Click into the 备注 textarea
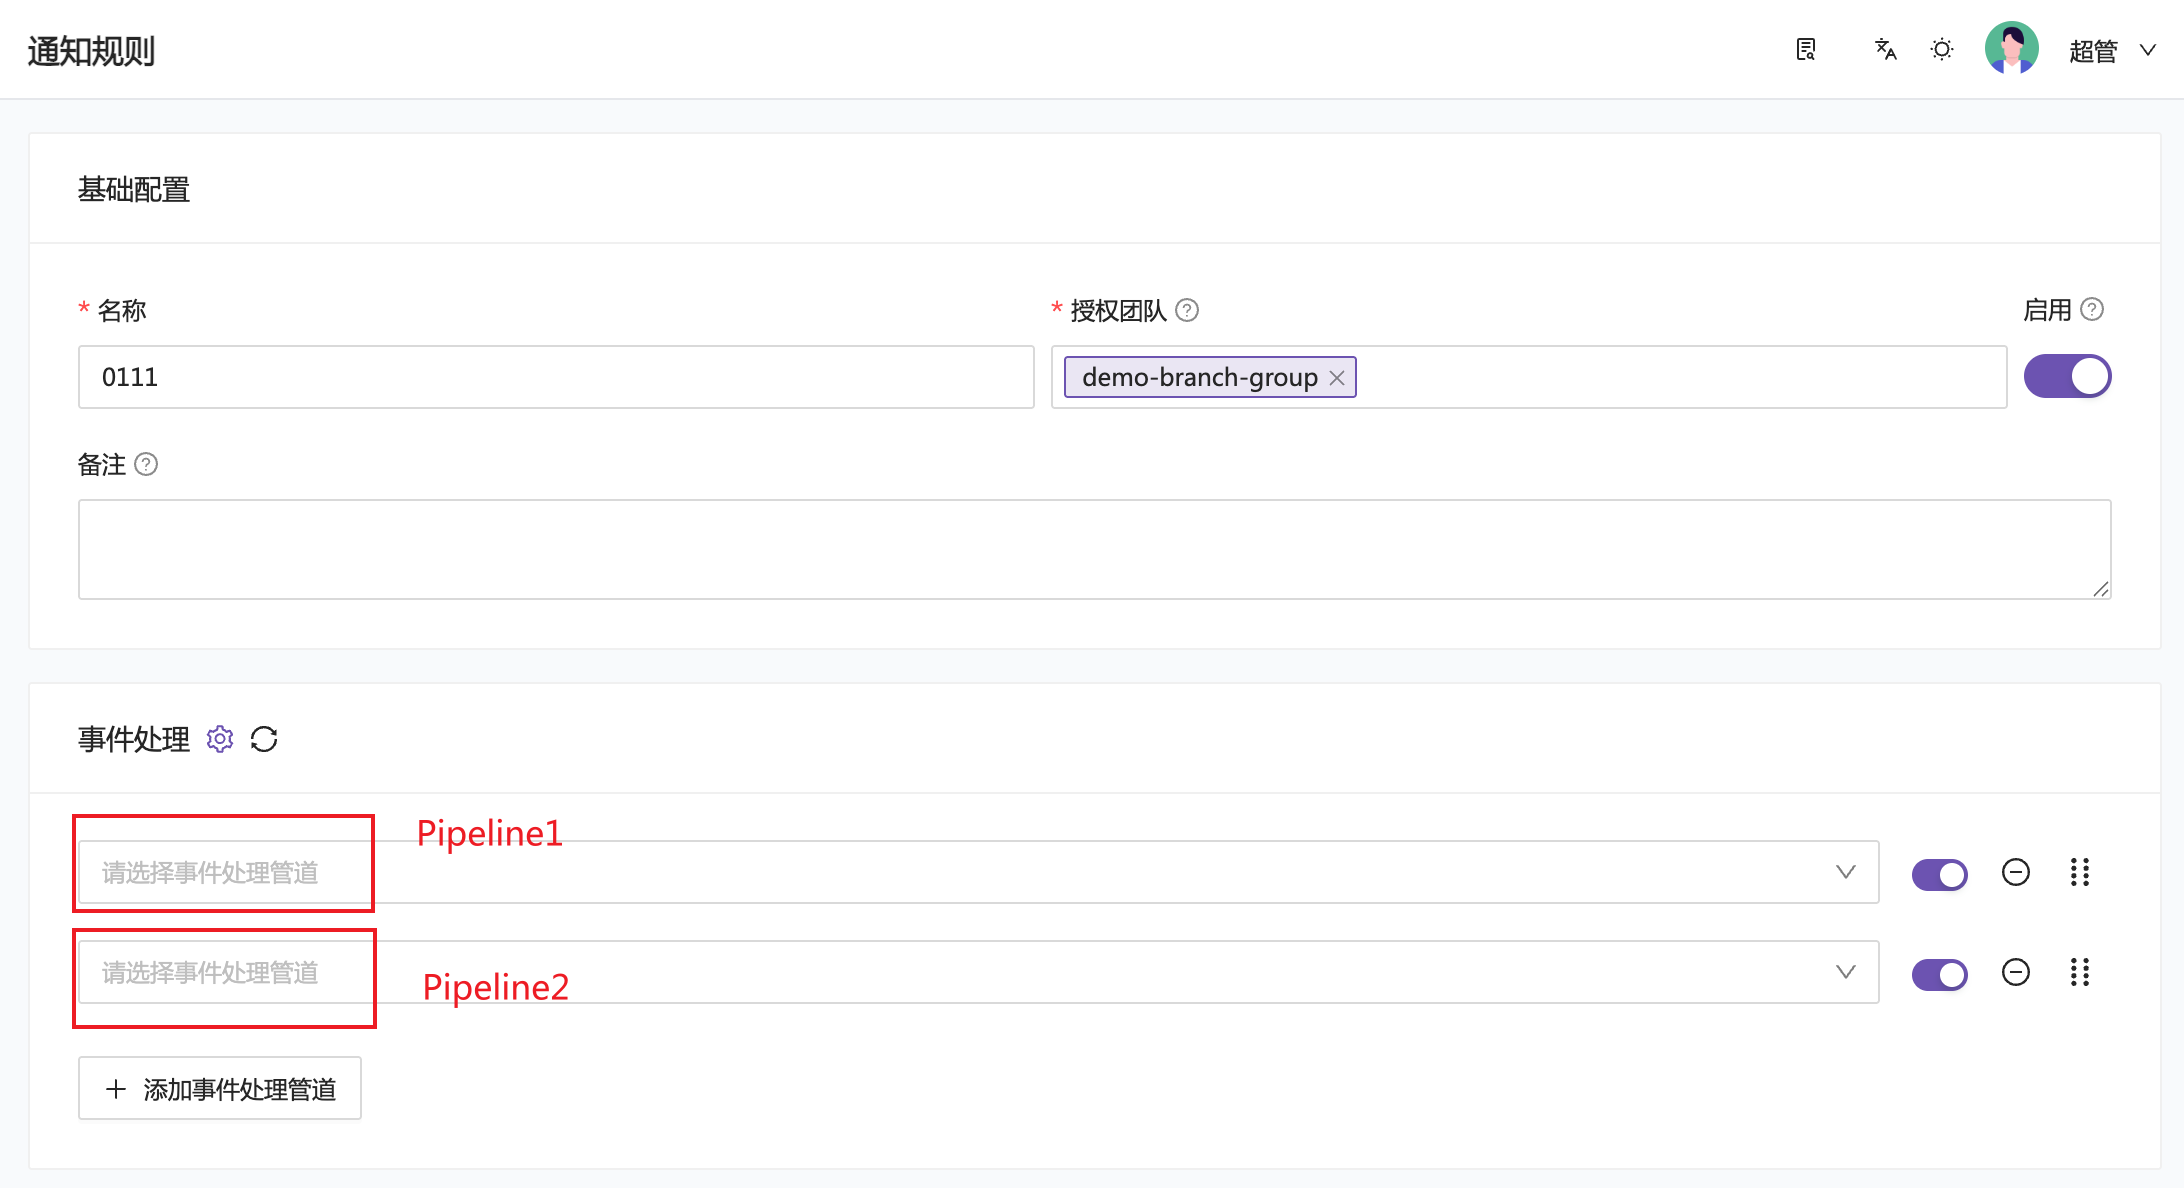Viewport: 2184px width, 1188px height. 1094,549
